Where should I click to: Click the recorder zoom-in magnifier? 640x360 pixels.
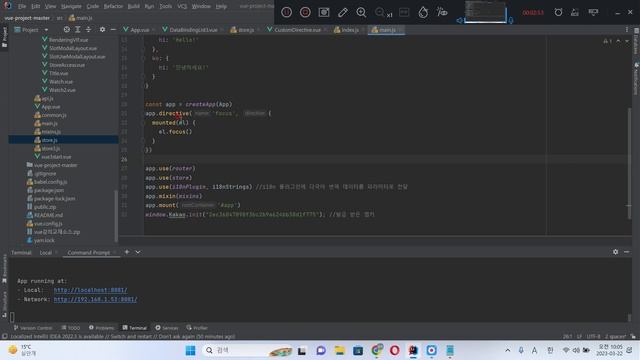click(361, 12)
